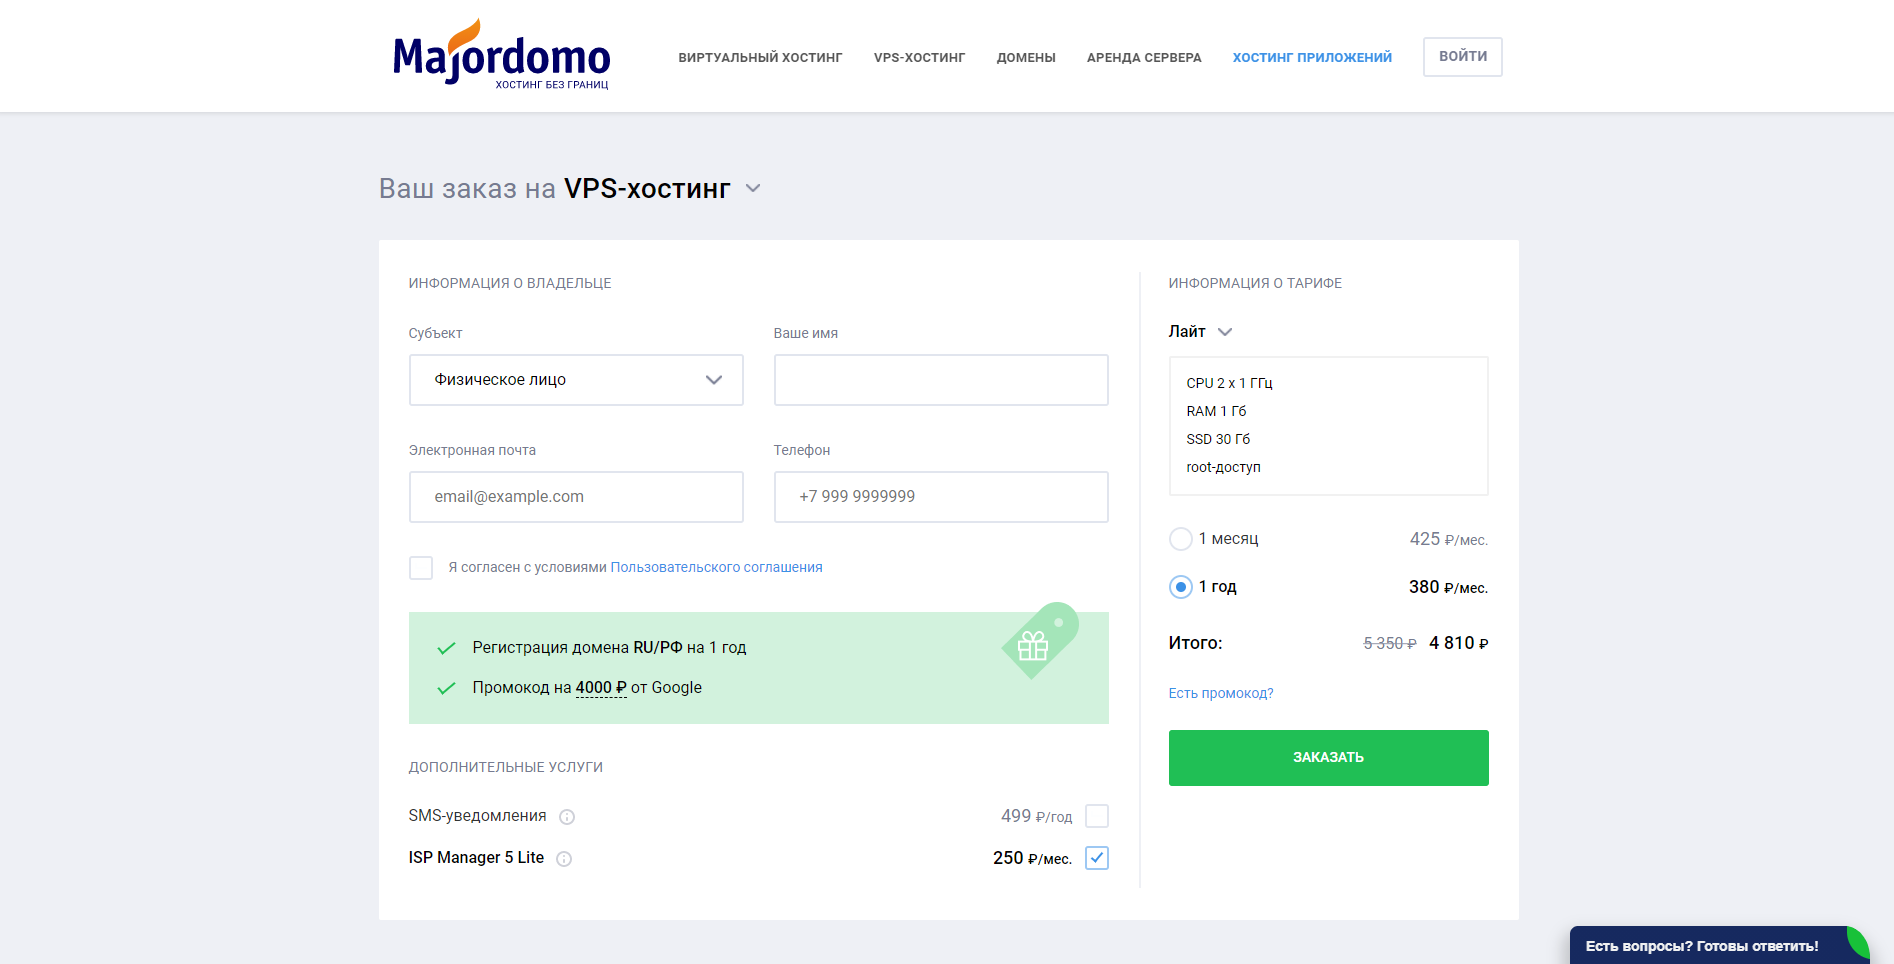Click the Войти login button

point(1463,57)
